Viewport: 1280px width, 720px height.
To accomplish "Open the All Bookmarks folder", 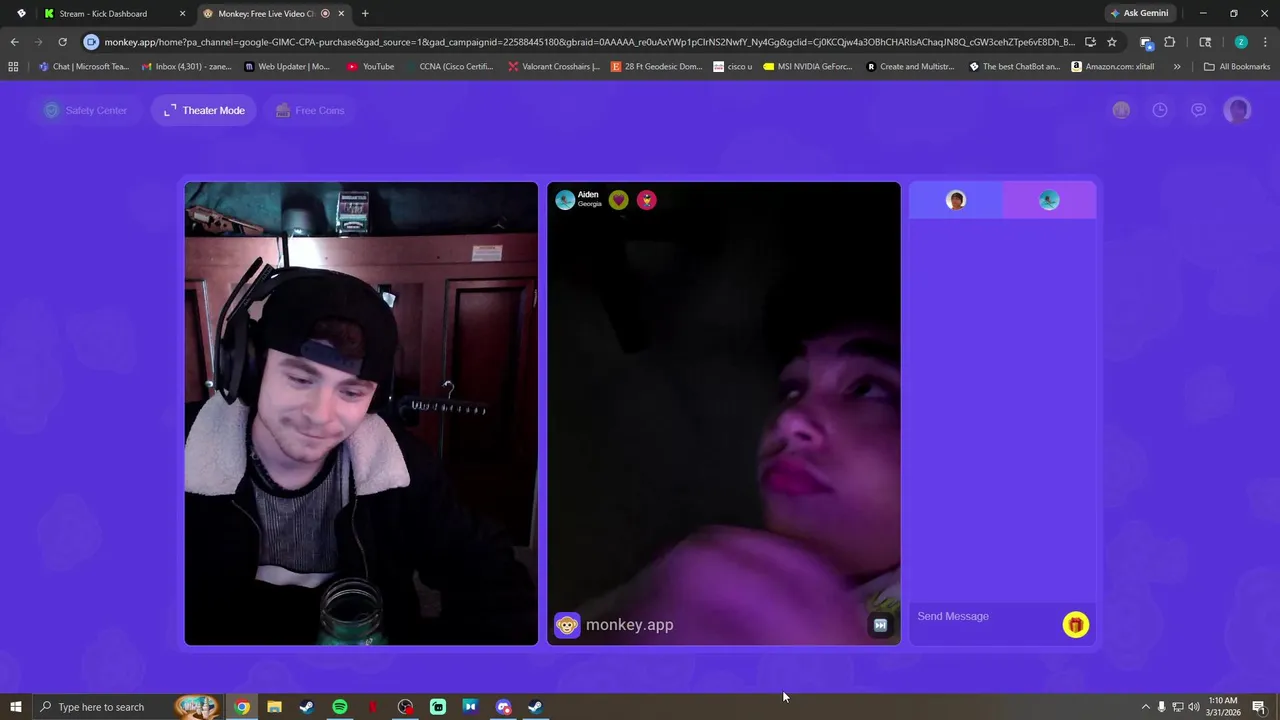I will (1237, 66).
